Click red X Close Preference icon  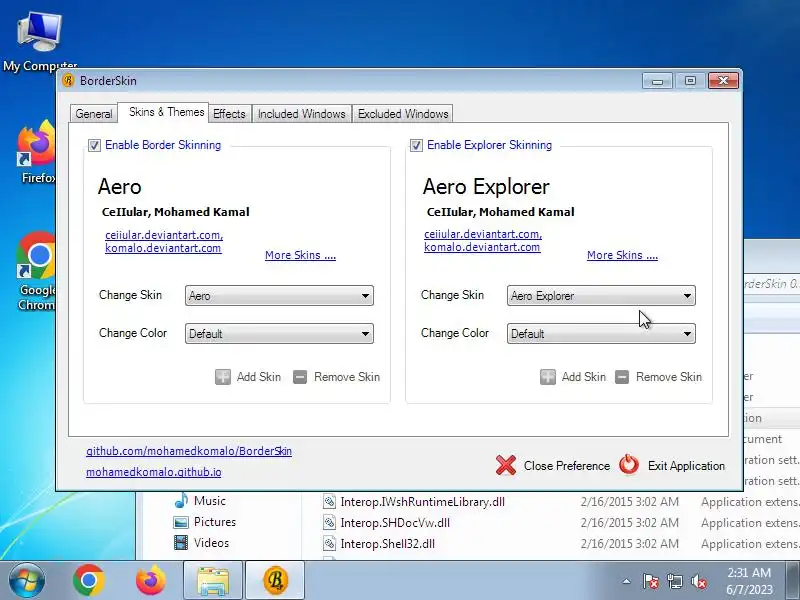tap(506, 465)
